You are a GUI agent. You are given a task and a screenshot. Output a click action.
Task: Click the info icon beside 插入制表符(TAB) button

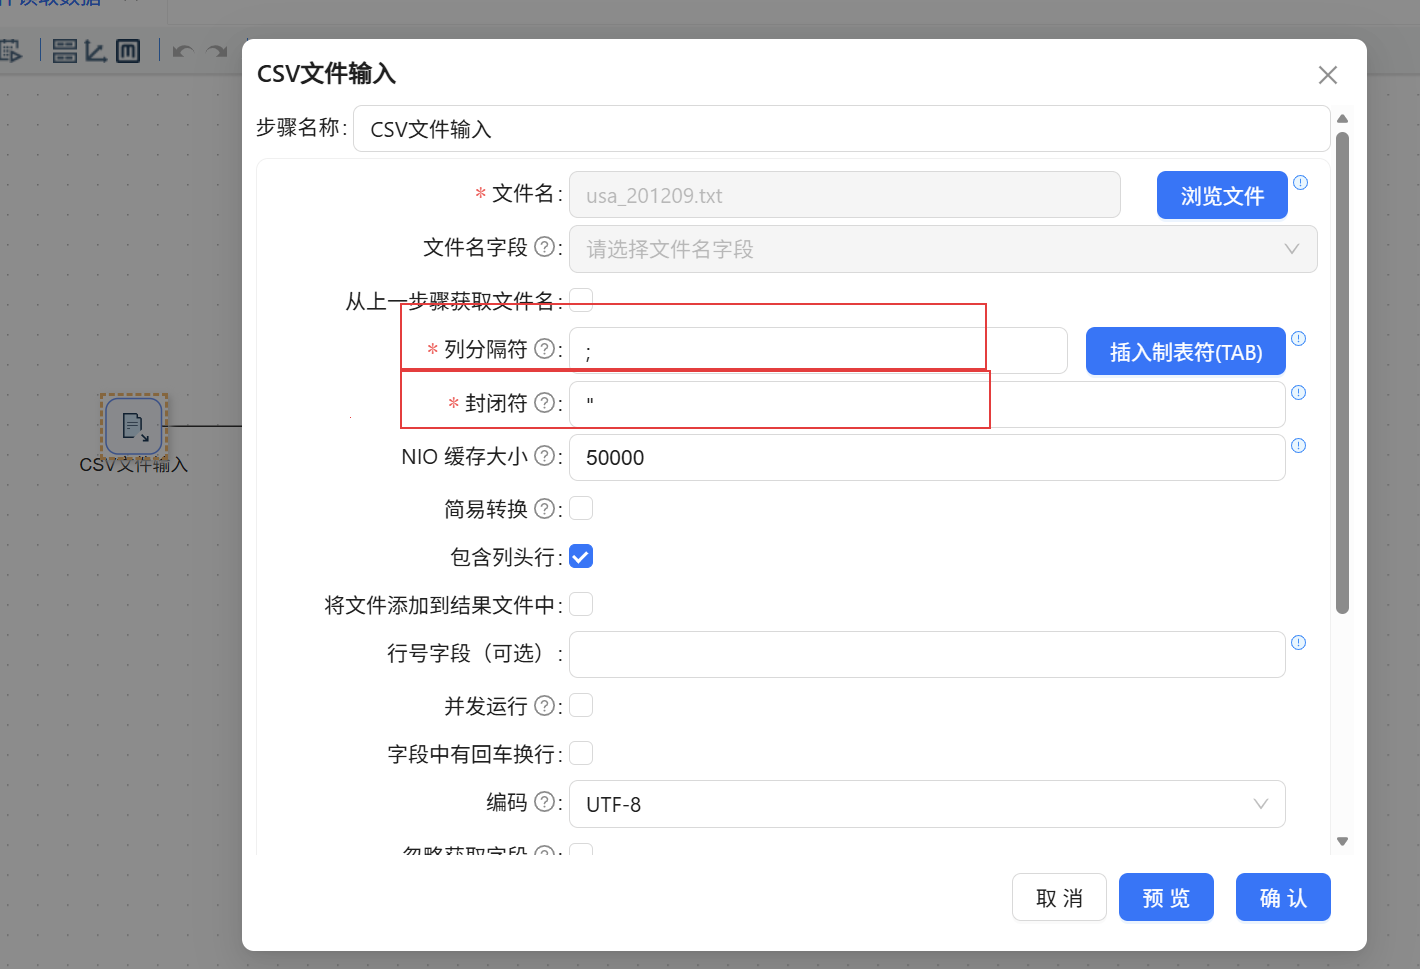coord(1298,339)
